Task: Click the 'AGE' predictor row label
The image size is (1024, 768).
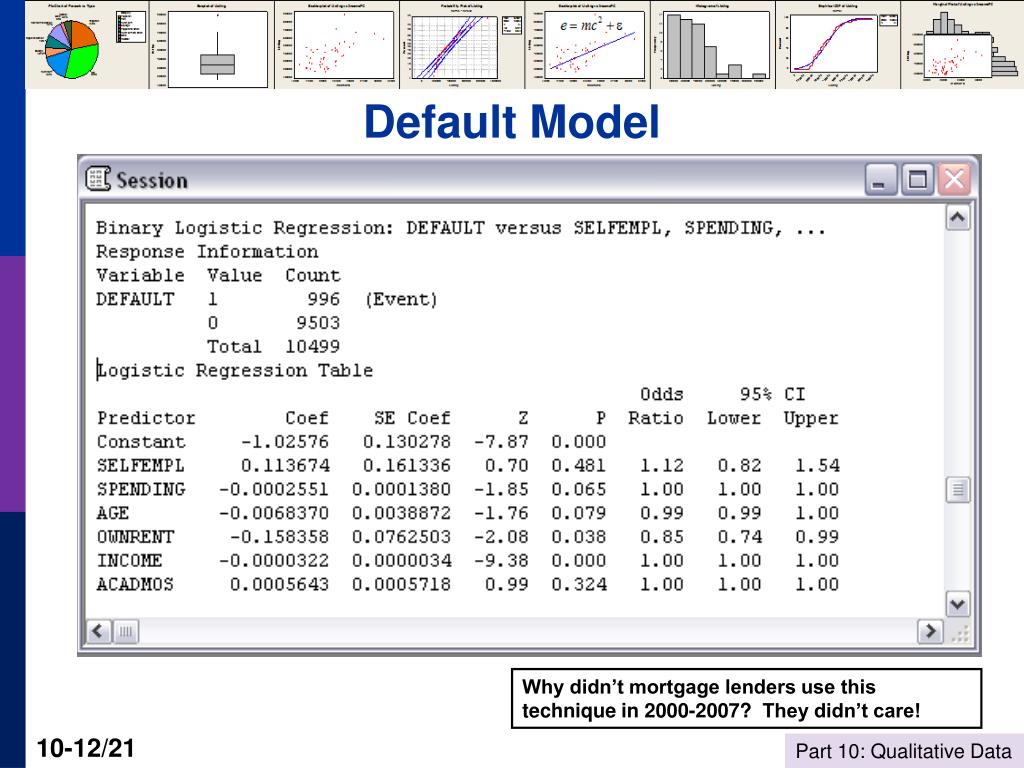Action: pos(113,513)
